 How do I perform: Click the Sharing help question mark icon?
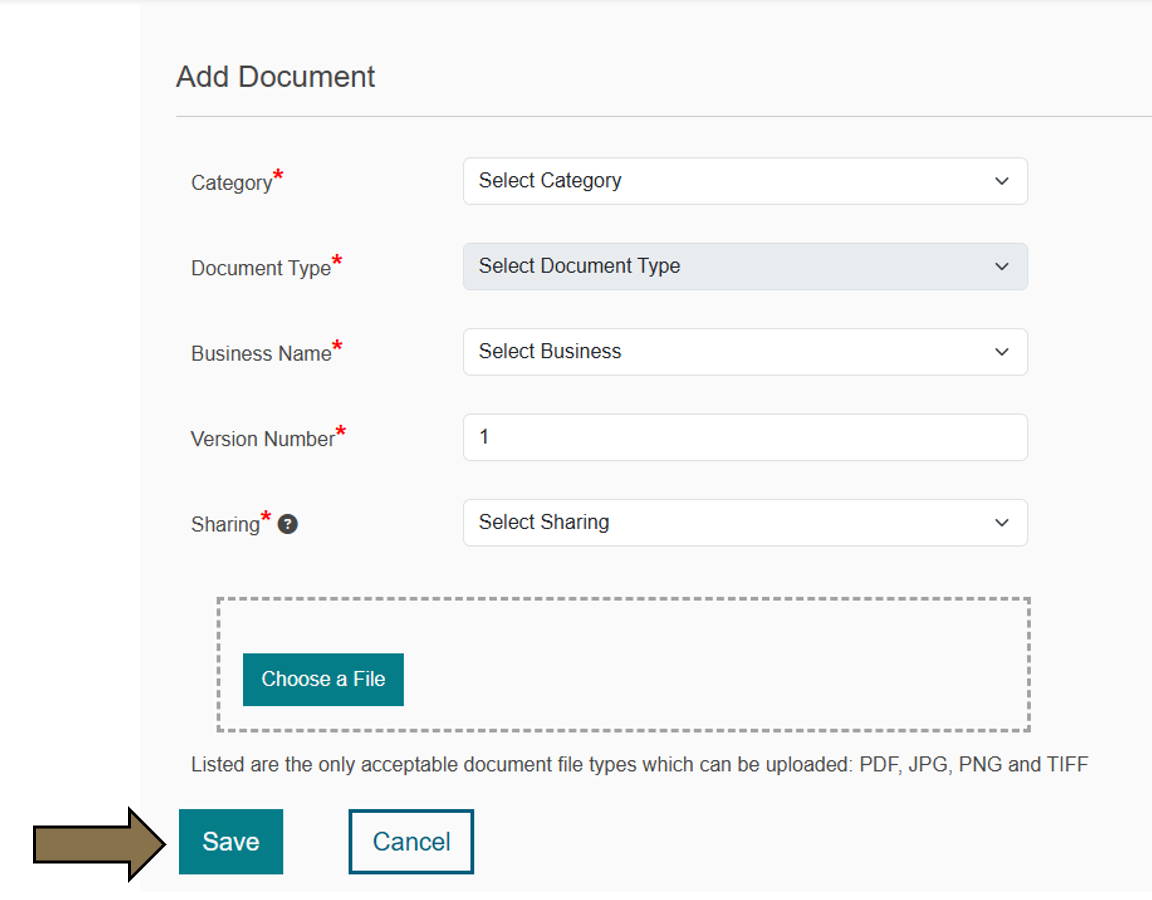pos(288,523)
